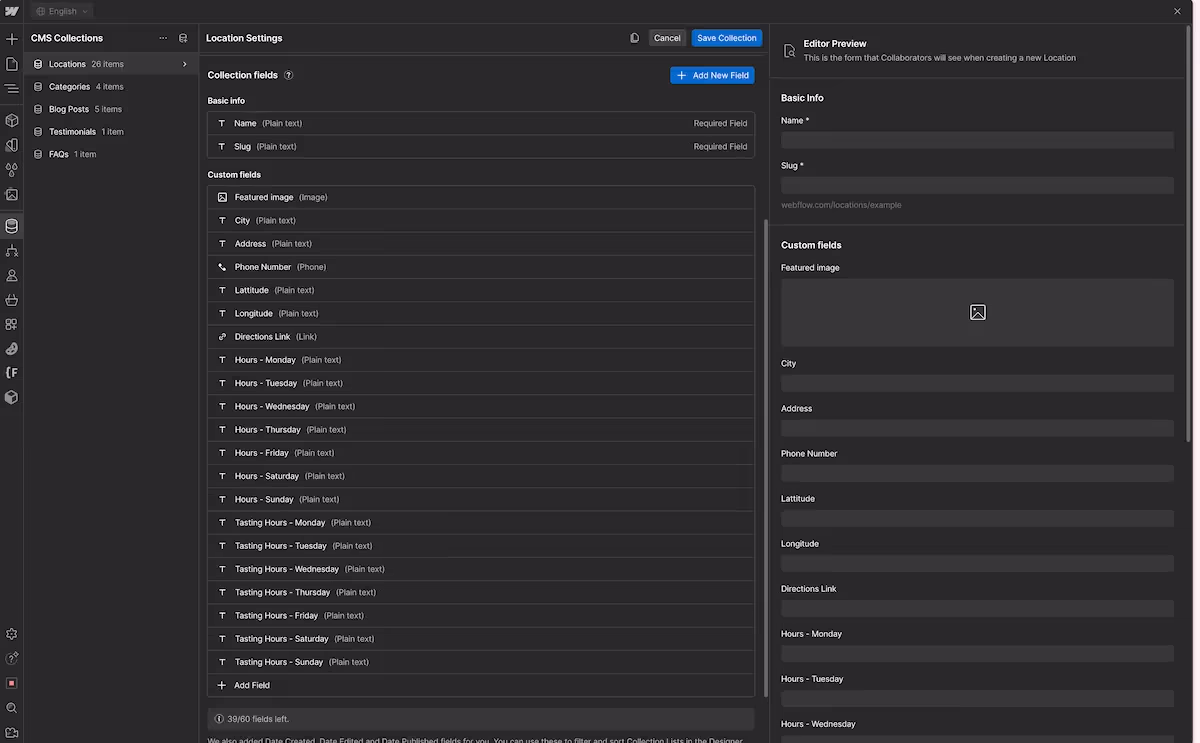Open the Add elements panel
Viewport: 1200px width, 743px height.
[x=12, y=39]
